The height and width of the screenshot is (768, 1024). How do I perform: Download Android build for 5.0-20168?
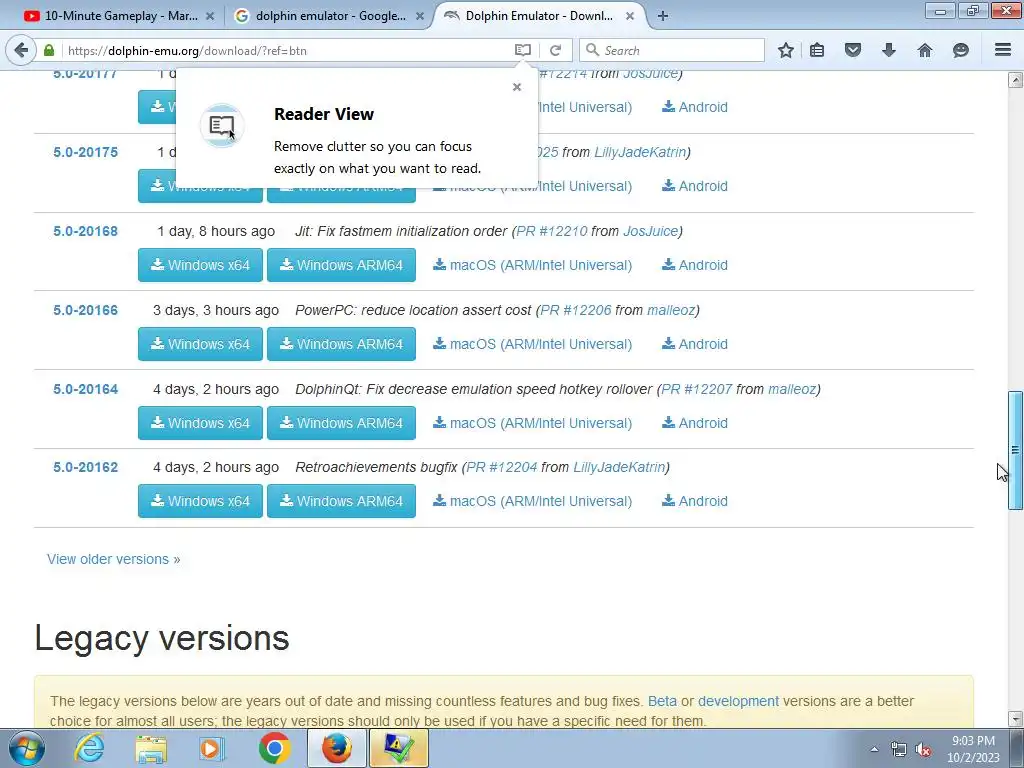695,265
